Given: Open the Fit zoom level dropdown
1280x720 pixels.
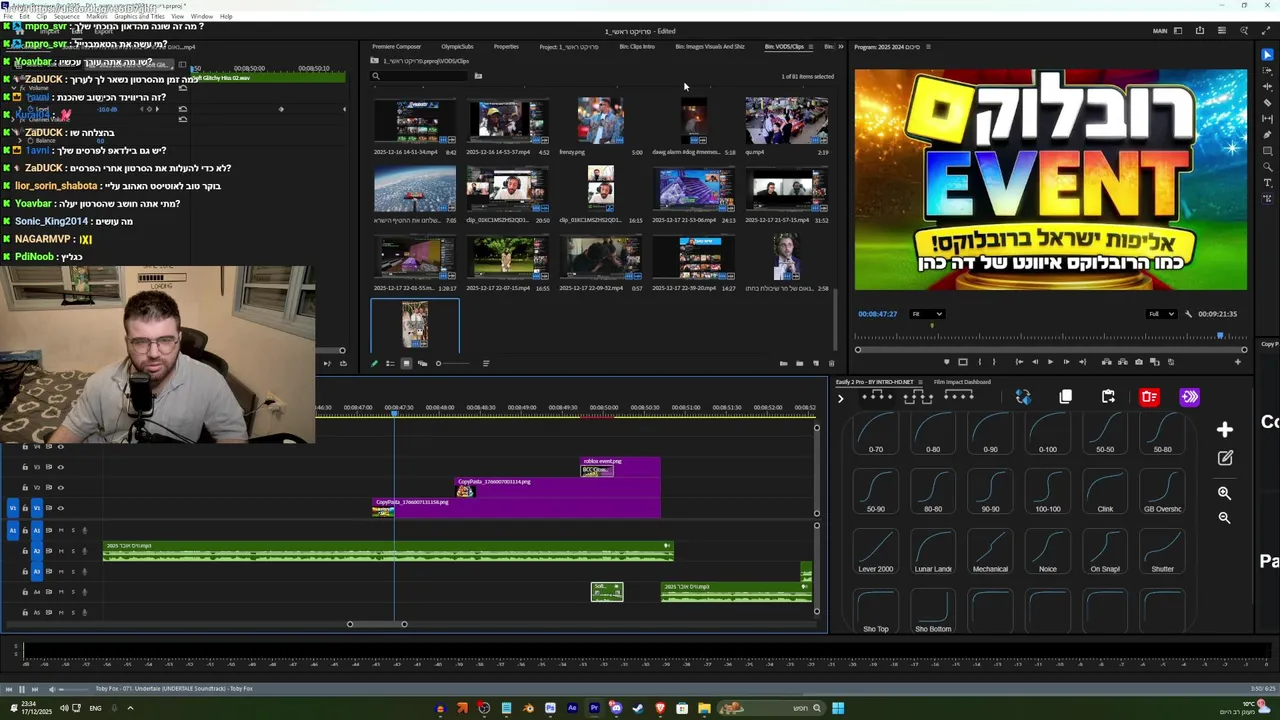Looking at the screenshot, I should 926,314.
